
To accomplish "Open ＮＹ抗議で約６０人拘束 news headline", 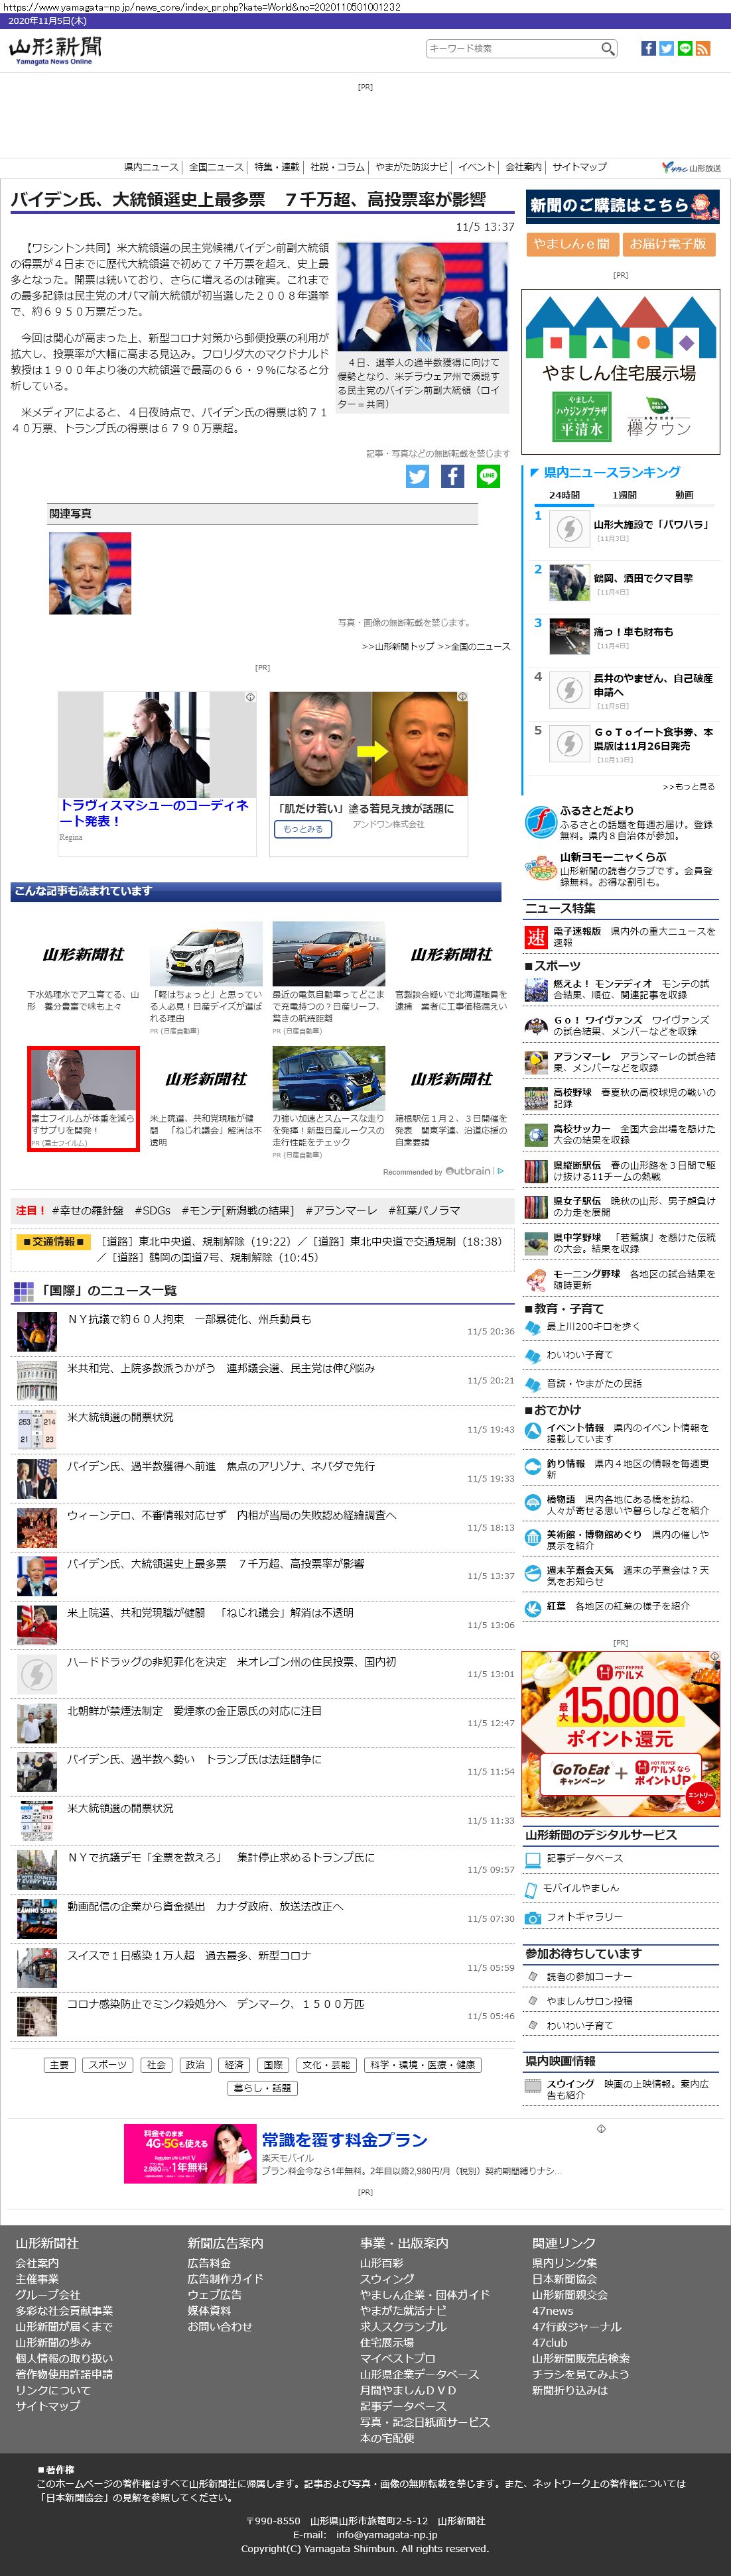I will (x=189, y=1319).
